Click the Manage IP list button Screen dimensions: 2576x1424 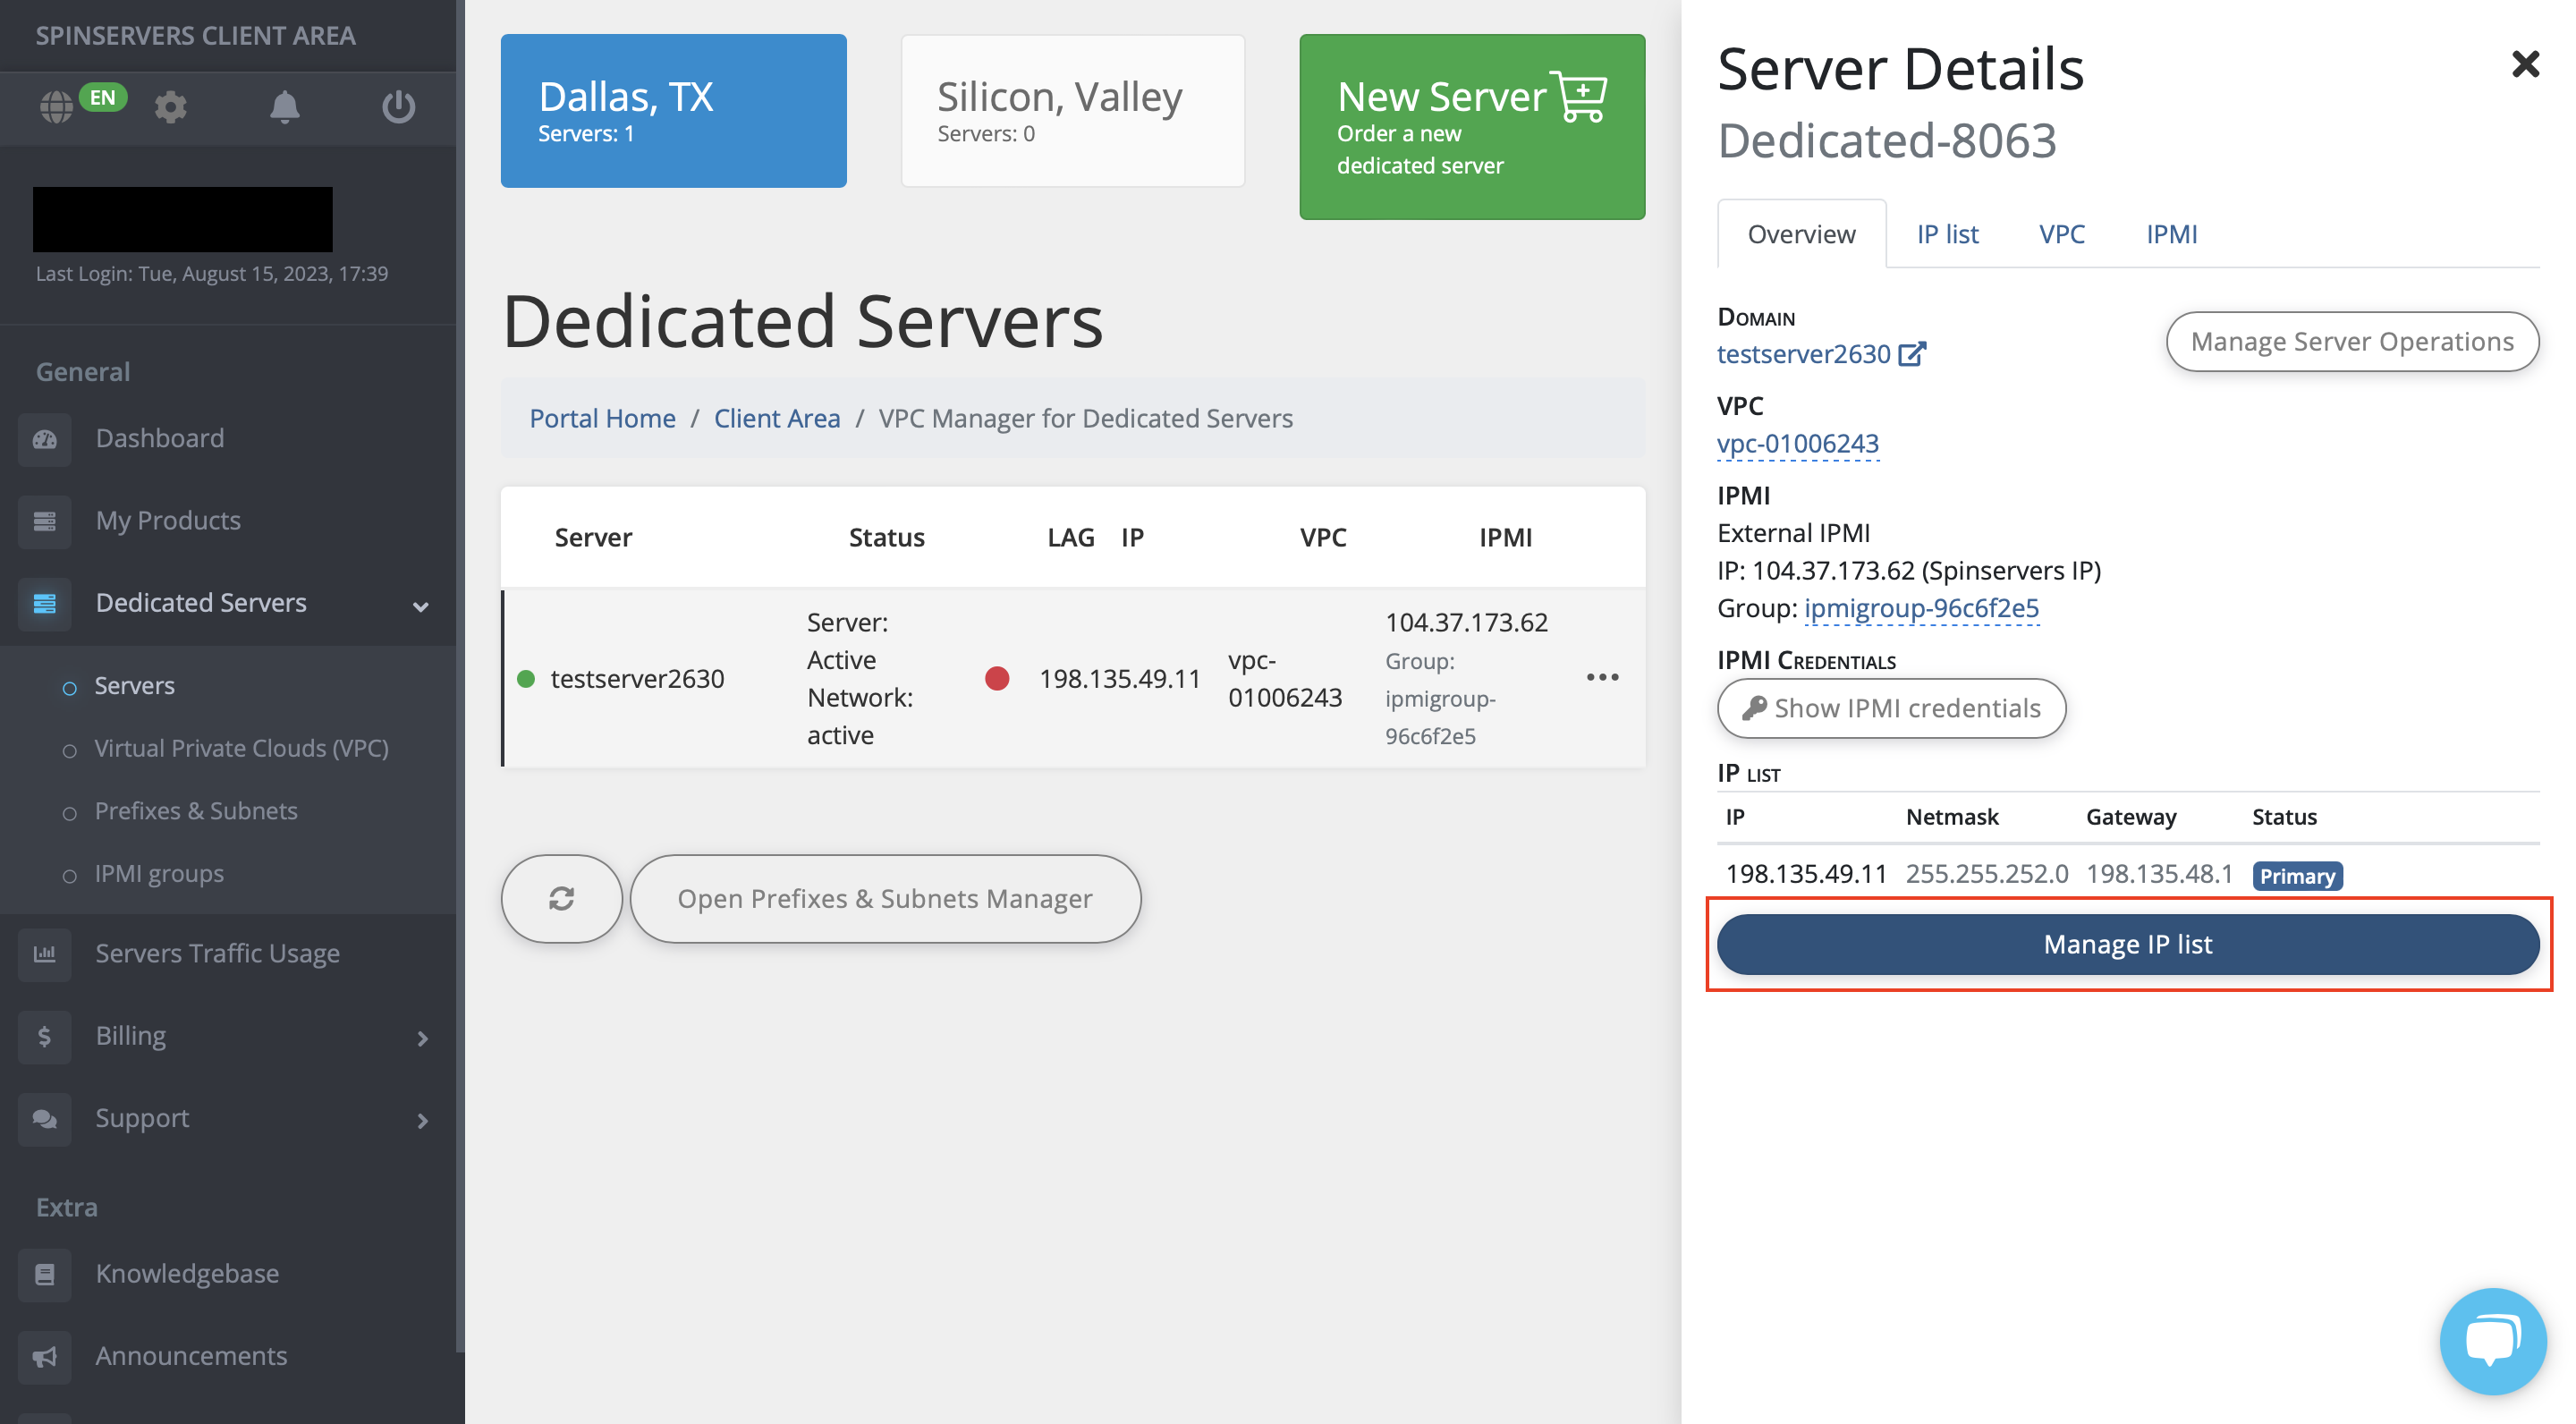point(2127,944)
